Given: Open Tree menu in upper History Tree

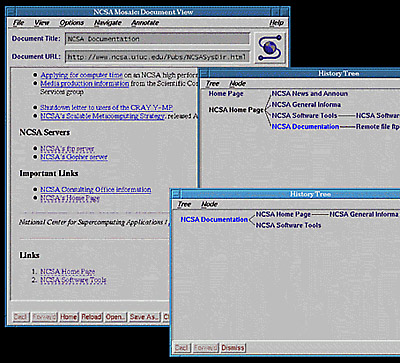Looking at the screenshot, I should (x=212, y=83).
